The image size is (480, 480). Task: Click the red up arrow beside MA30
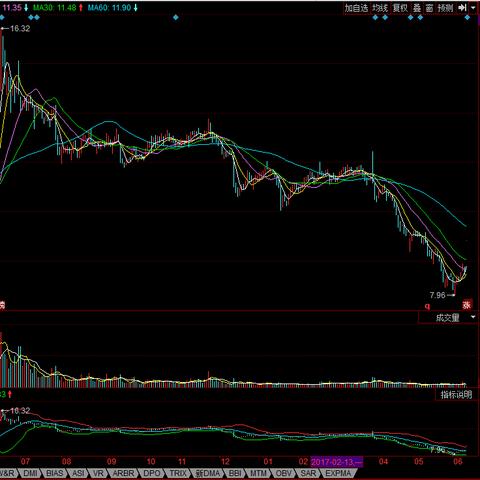pos(81,8)
